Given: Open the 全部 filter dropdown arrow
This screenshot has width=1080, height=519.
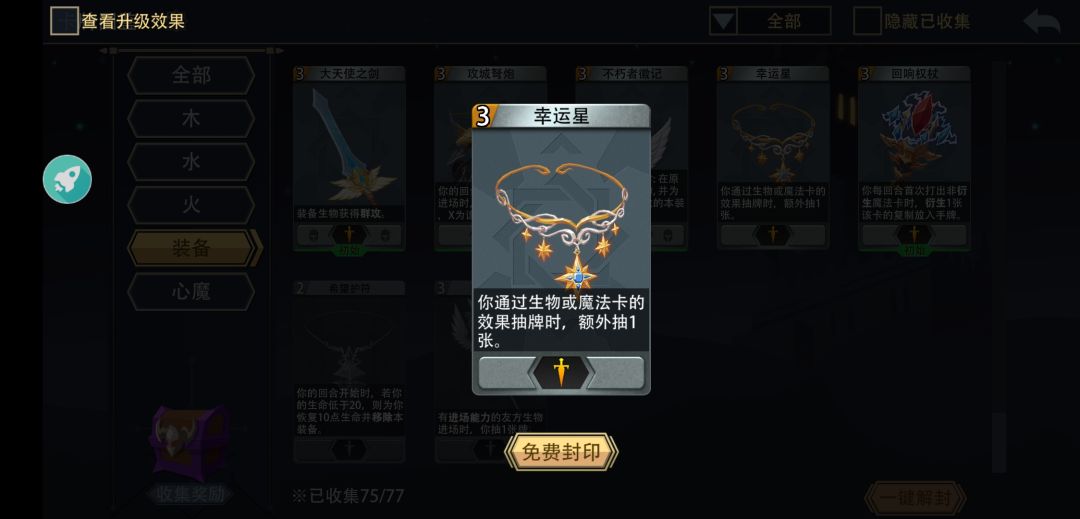Looking at the screenshot, I should [723, 21].
